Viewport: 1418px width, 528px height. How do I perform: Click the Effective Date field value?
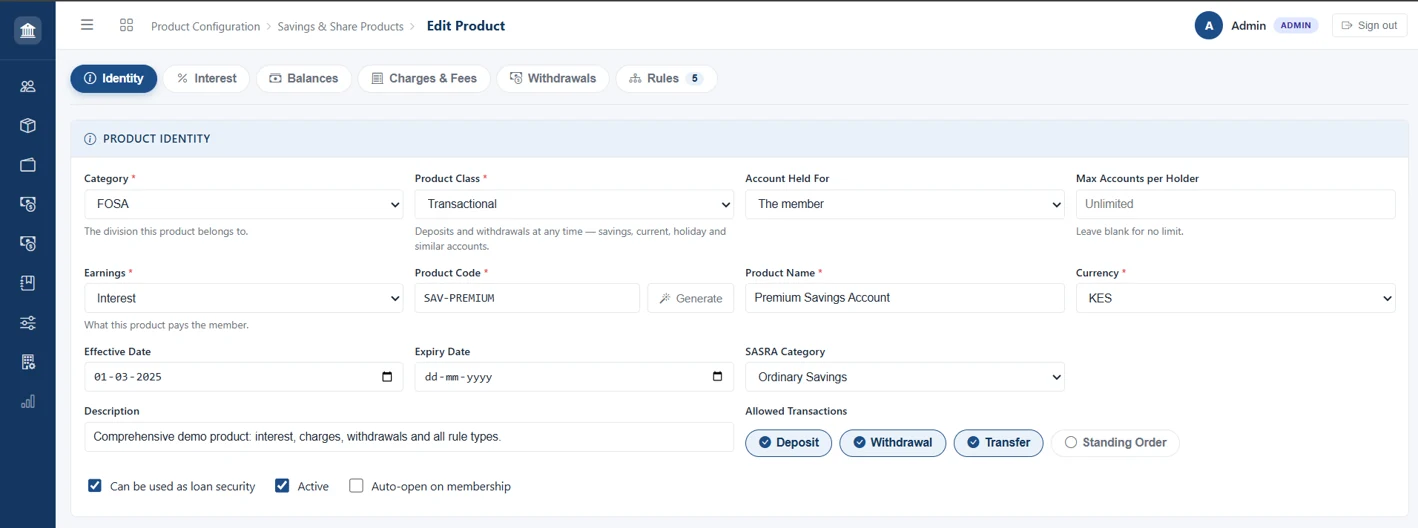[128, 377]
